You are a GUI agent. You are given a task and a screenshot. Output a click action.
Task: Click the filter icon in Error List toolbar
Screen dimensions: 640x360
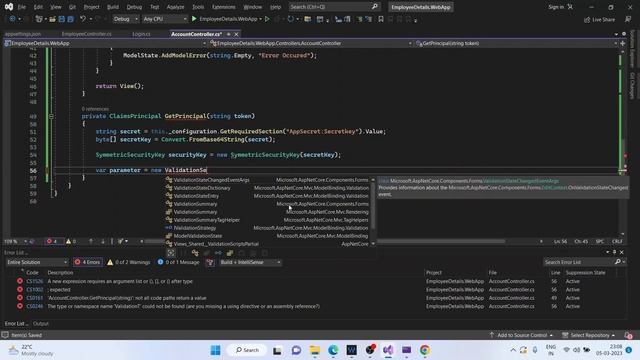point(210,262)
